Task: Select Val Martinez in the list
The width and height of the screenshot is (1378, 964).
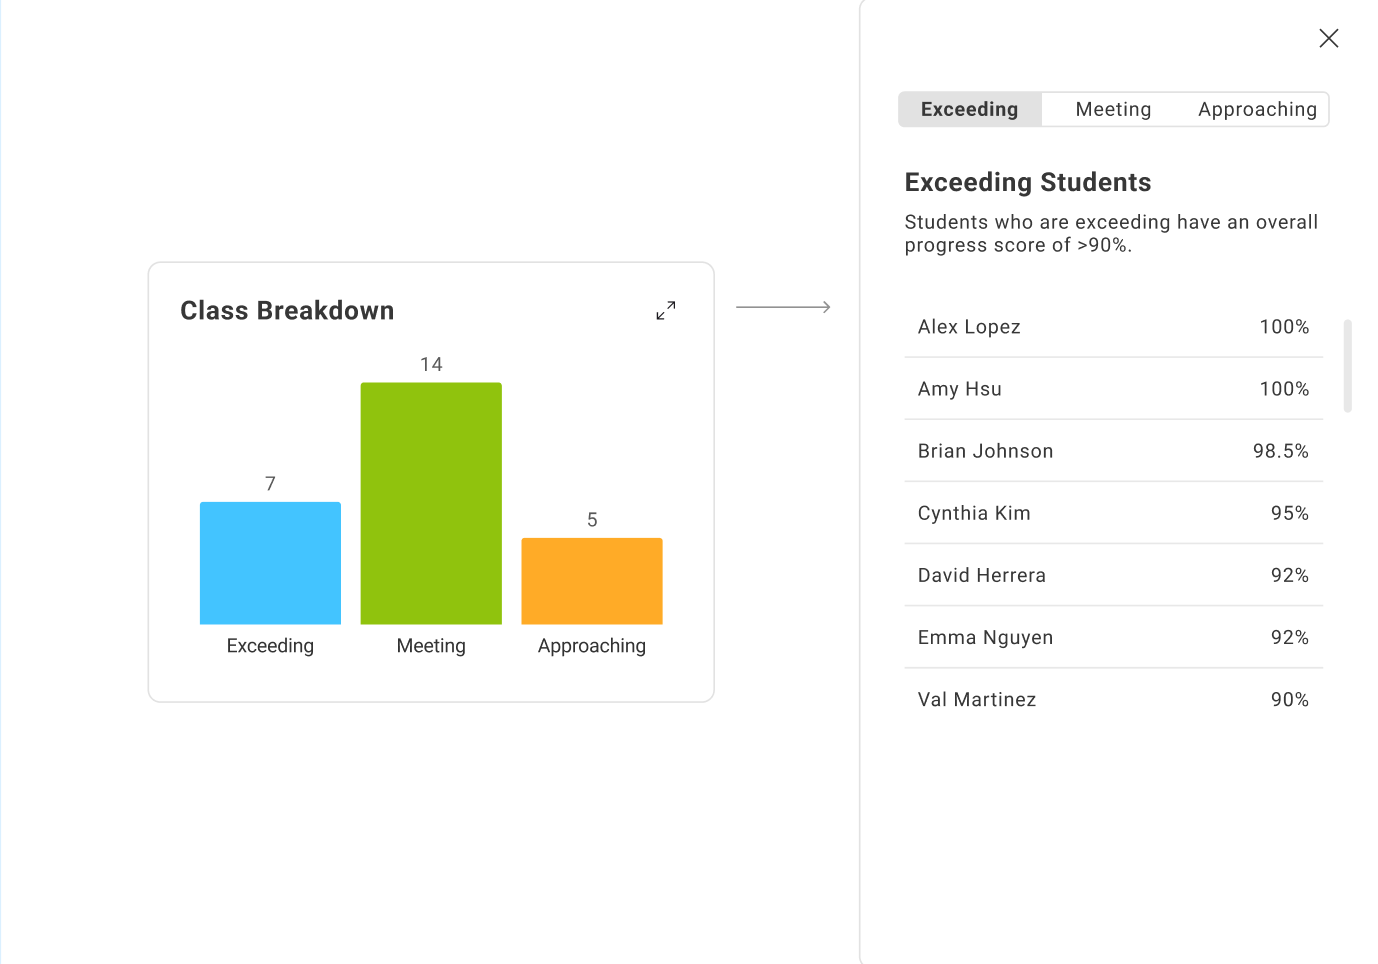Action: pyautogui.click(x=1113, y=699)
